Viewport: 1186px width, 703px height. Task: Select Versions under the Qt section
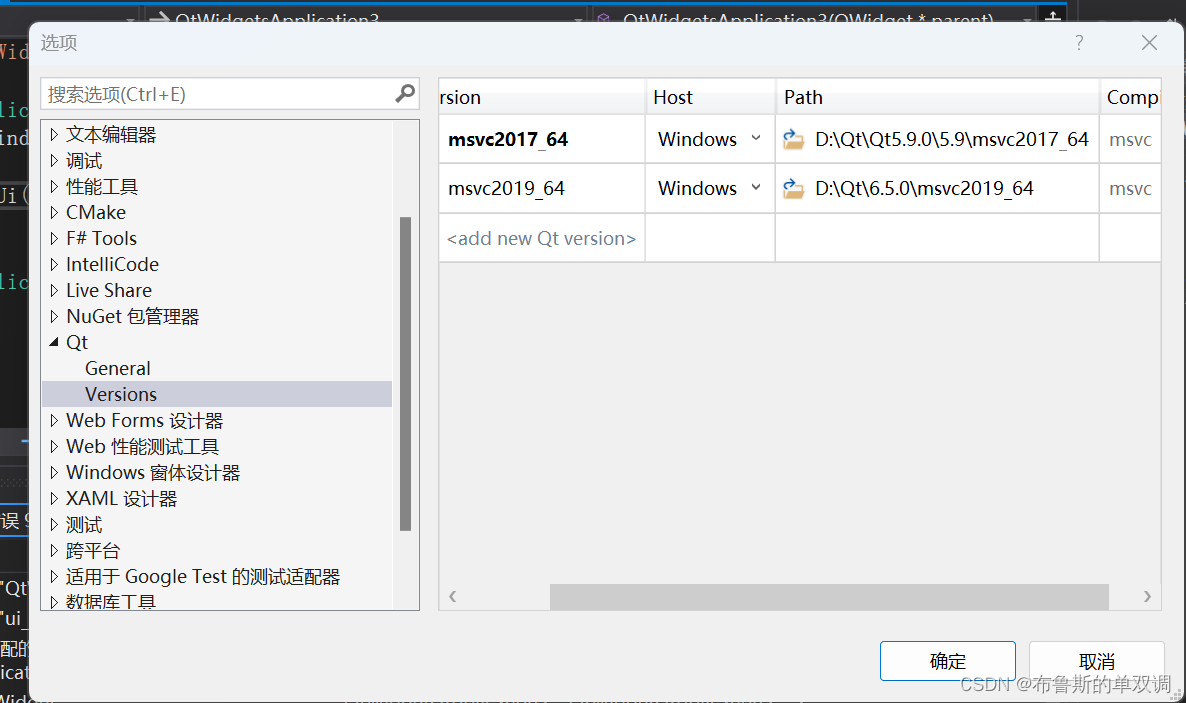pyautogui.click(x=121, y=394)
